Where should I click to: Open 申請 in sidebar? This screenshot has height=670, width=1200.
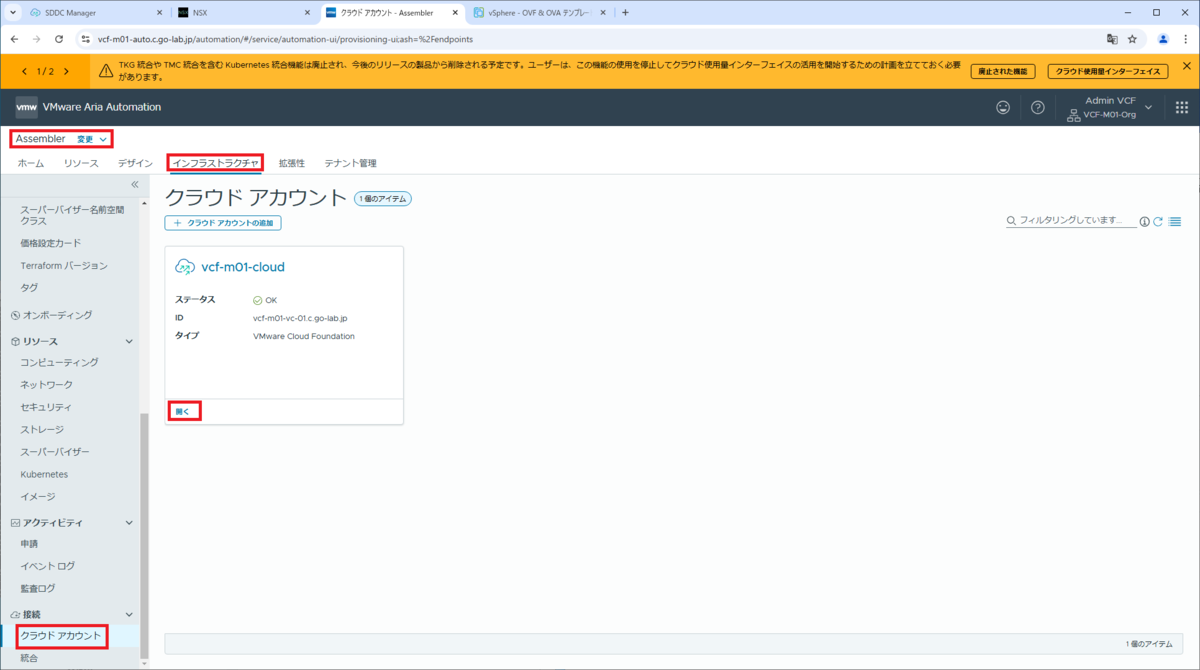[29, 543]
